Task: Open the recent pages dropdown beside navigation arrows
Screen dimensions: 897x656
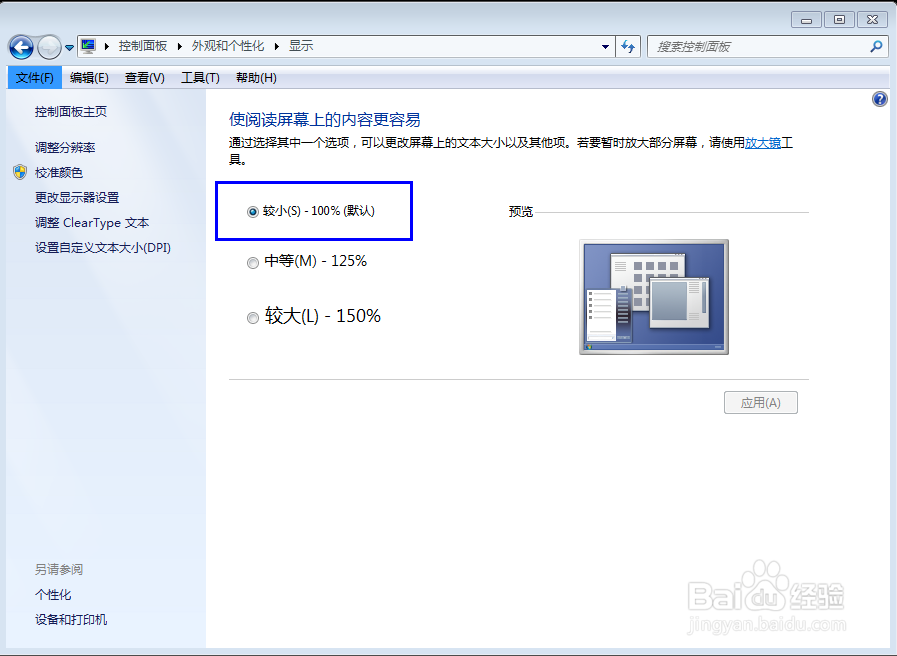Action: point(67,47)
